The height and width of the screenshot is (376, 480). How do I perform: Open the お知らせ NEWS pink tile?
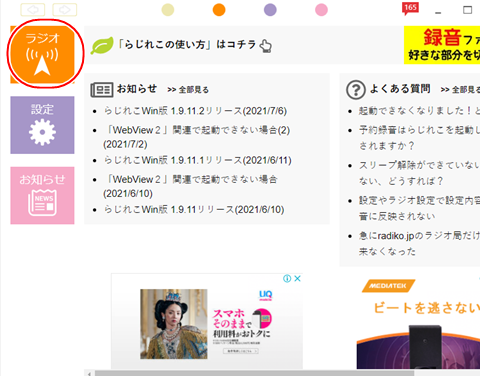(42, 195)
